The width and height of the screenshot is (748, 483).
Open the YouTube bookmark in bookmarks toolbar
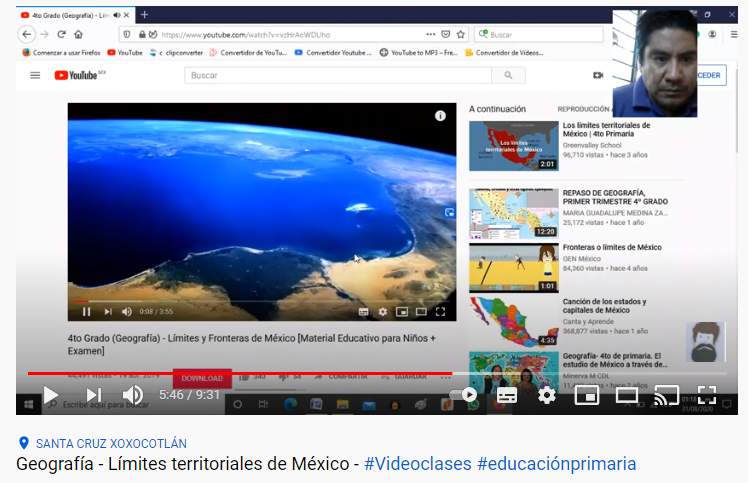pyautogui.click(x=125, y=52)
